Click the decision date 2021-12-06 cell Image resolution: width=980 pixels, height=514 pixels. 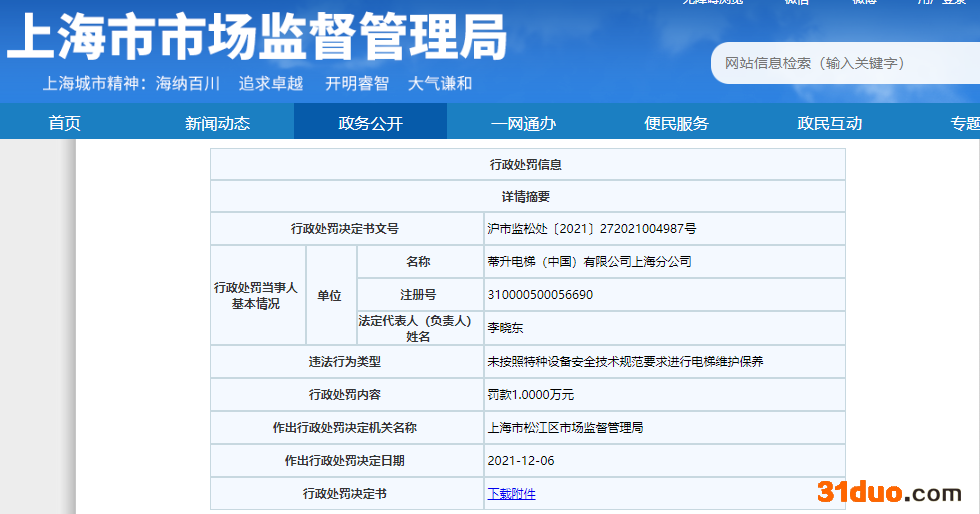tap(520, 461)
